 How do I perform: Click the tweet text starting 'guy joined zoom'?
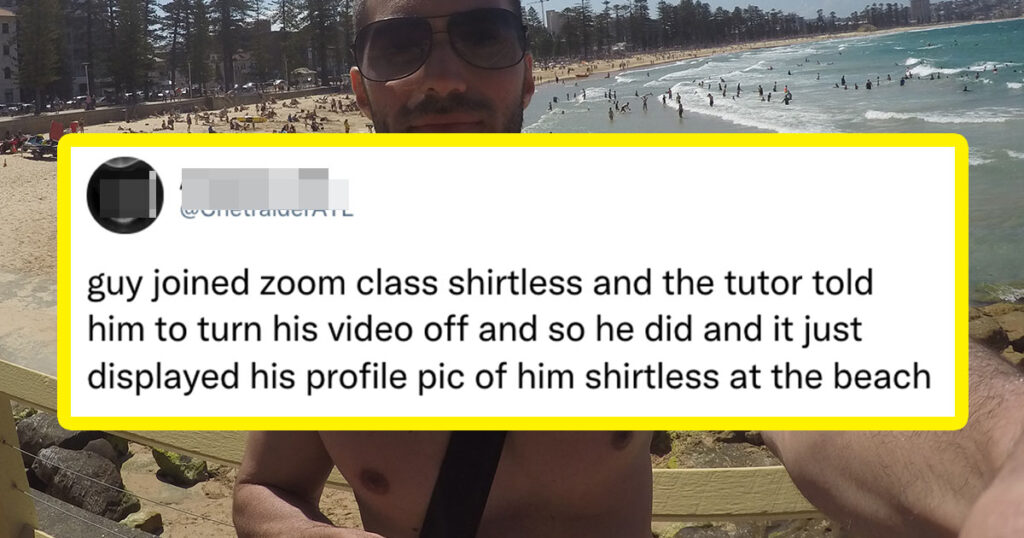click(x=509, y=330)
